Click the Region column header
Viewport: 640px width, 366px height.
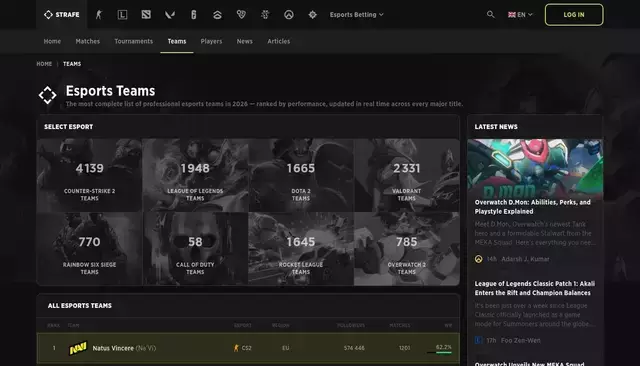[281, 326]
